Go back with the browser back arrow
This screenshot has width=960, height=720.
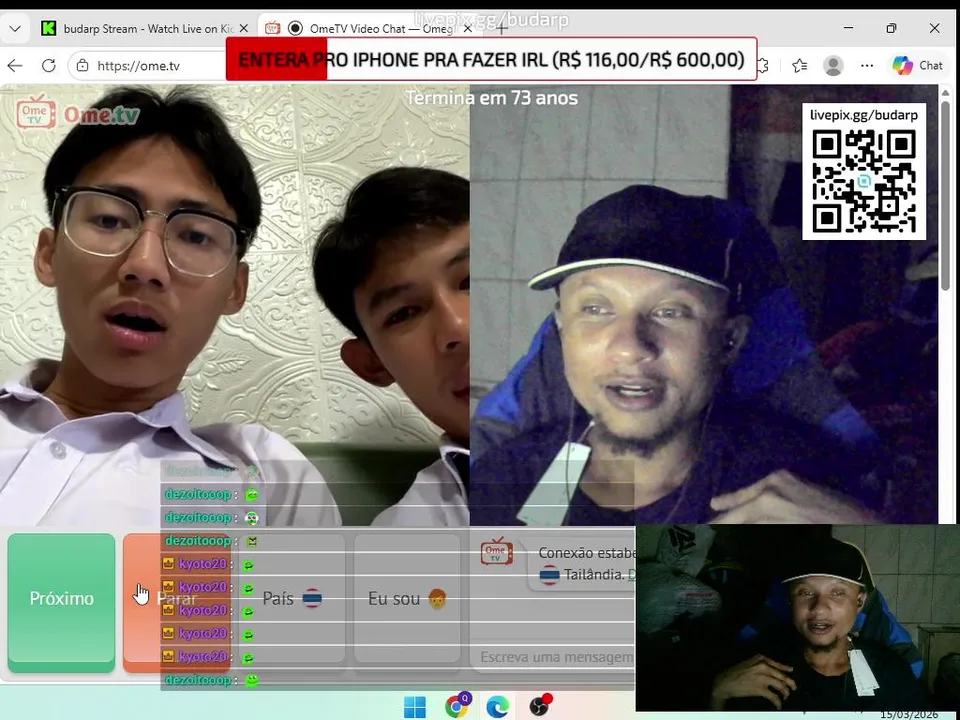[x=15, y=66]
